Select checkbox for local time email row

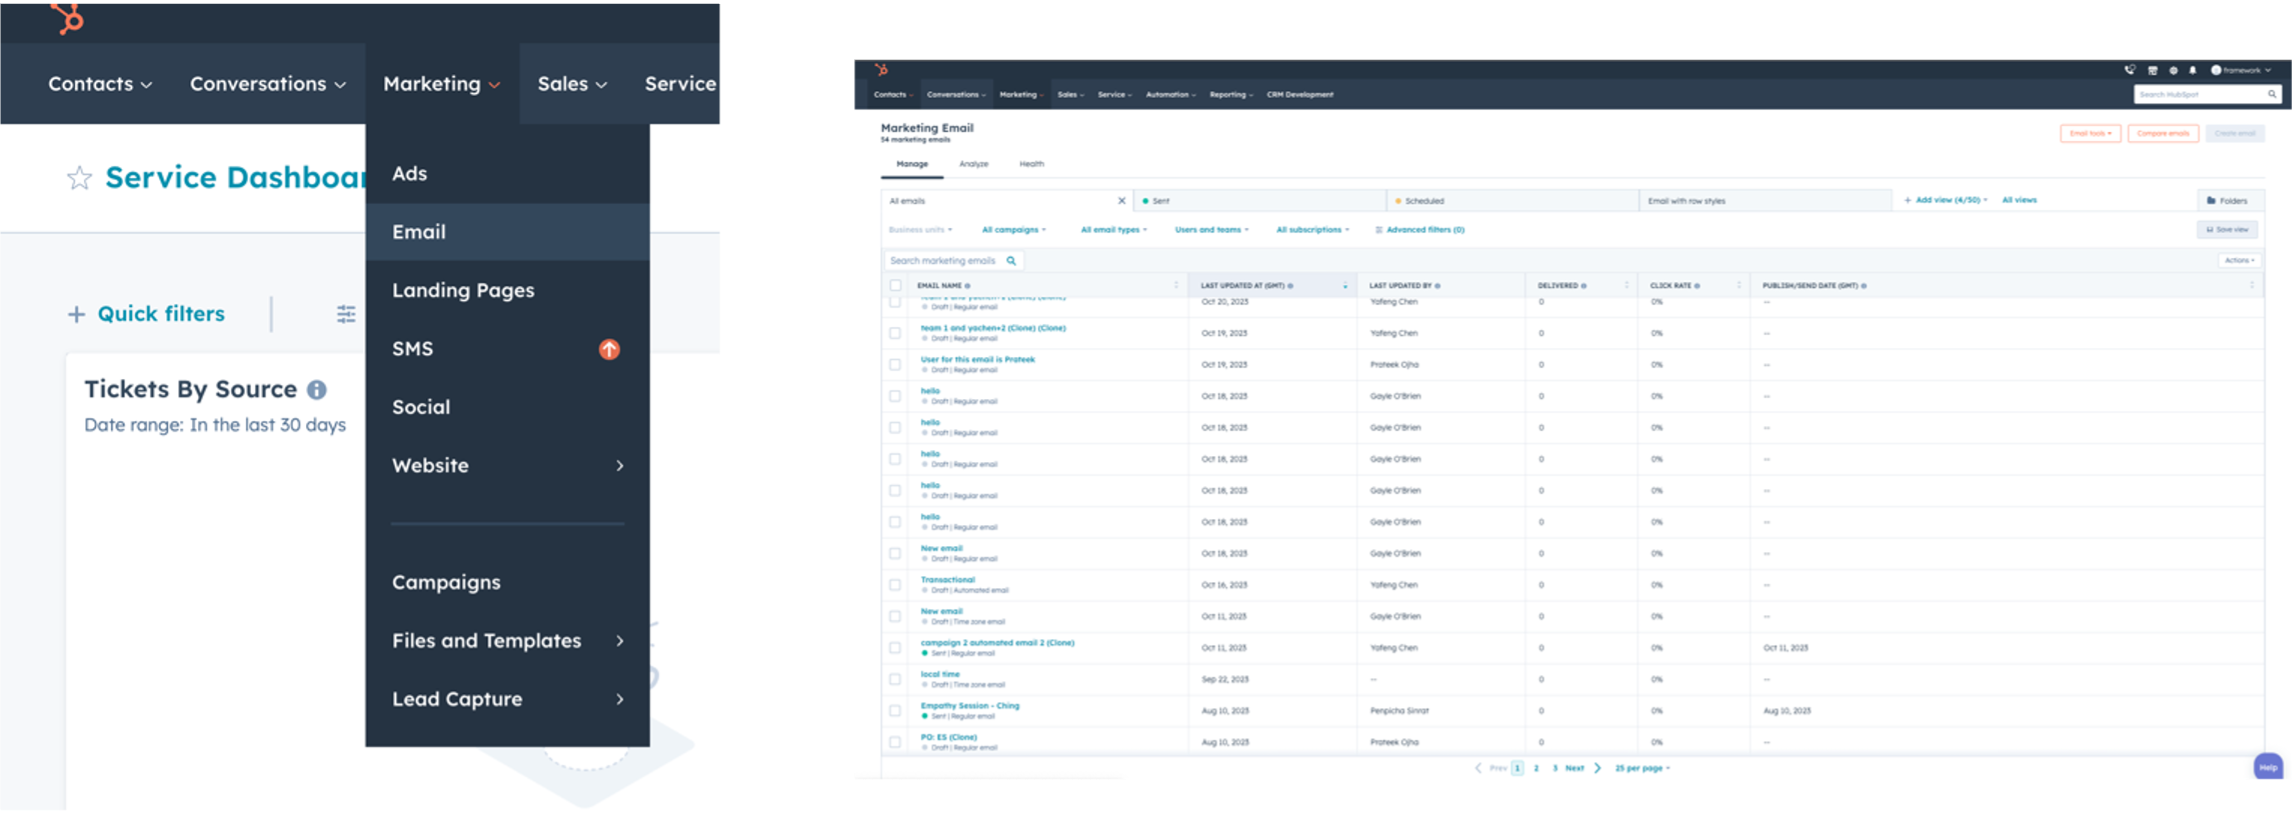[895, 679]
